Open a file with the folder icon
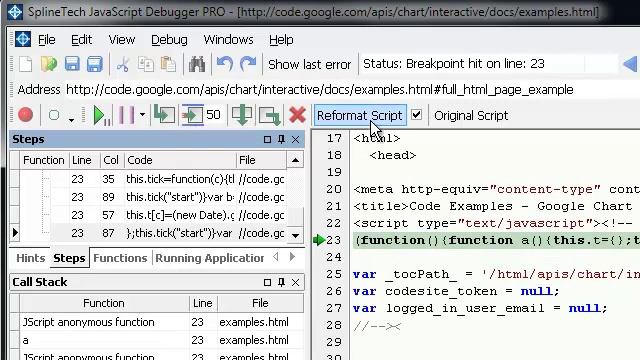Viewport: 640px width, 360px height. point(49,64)
